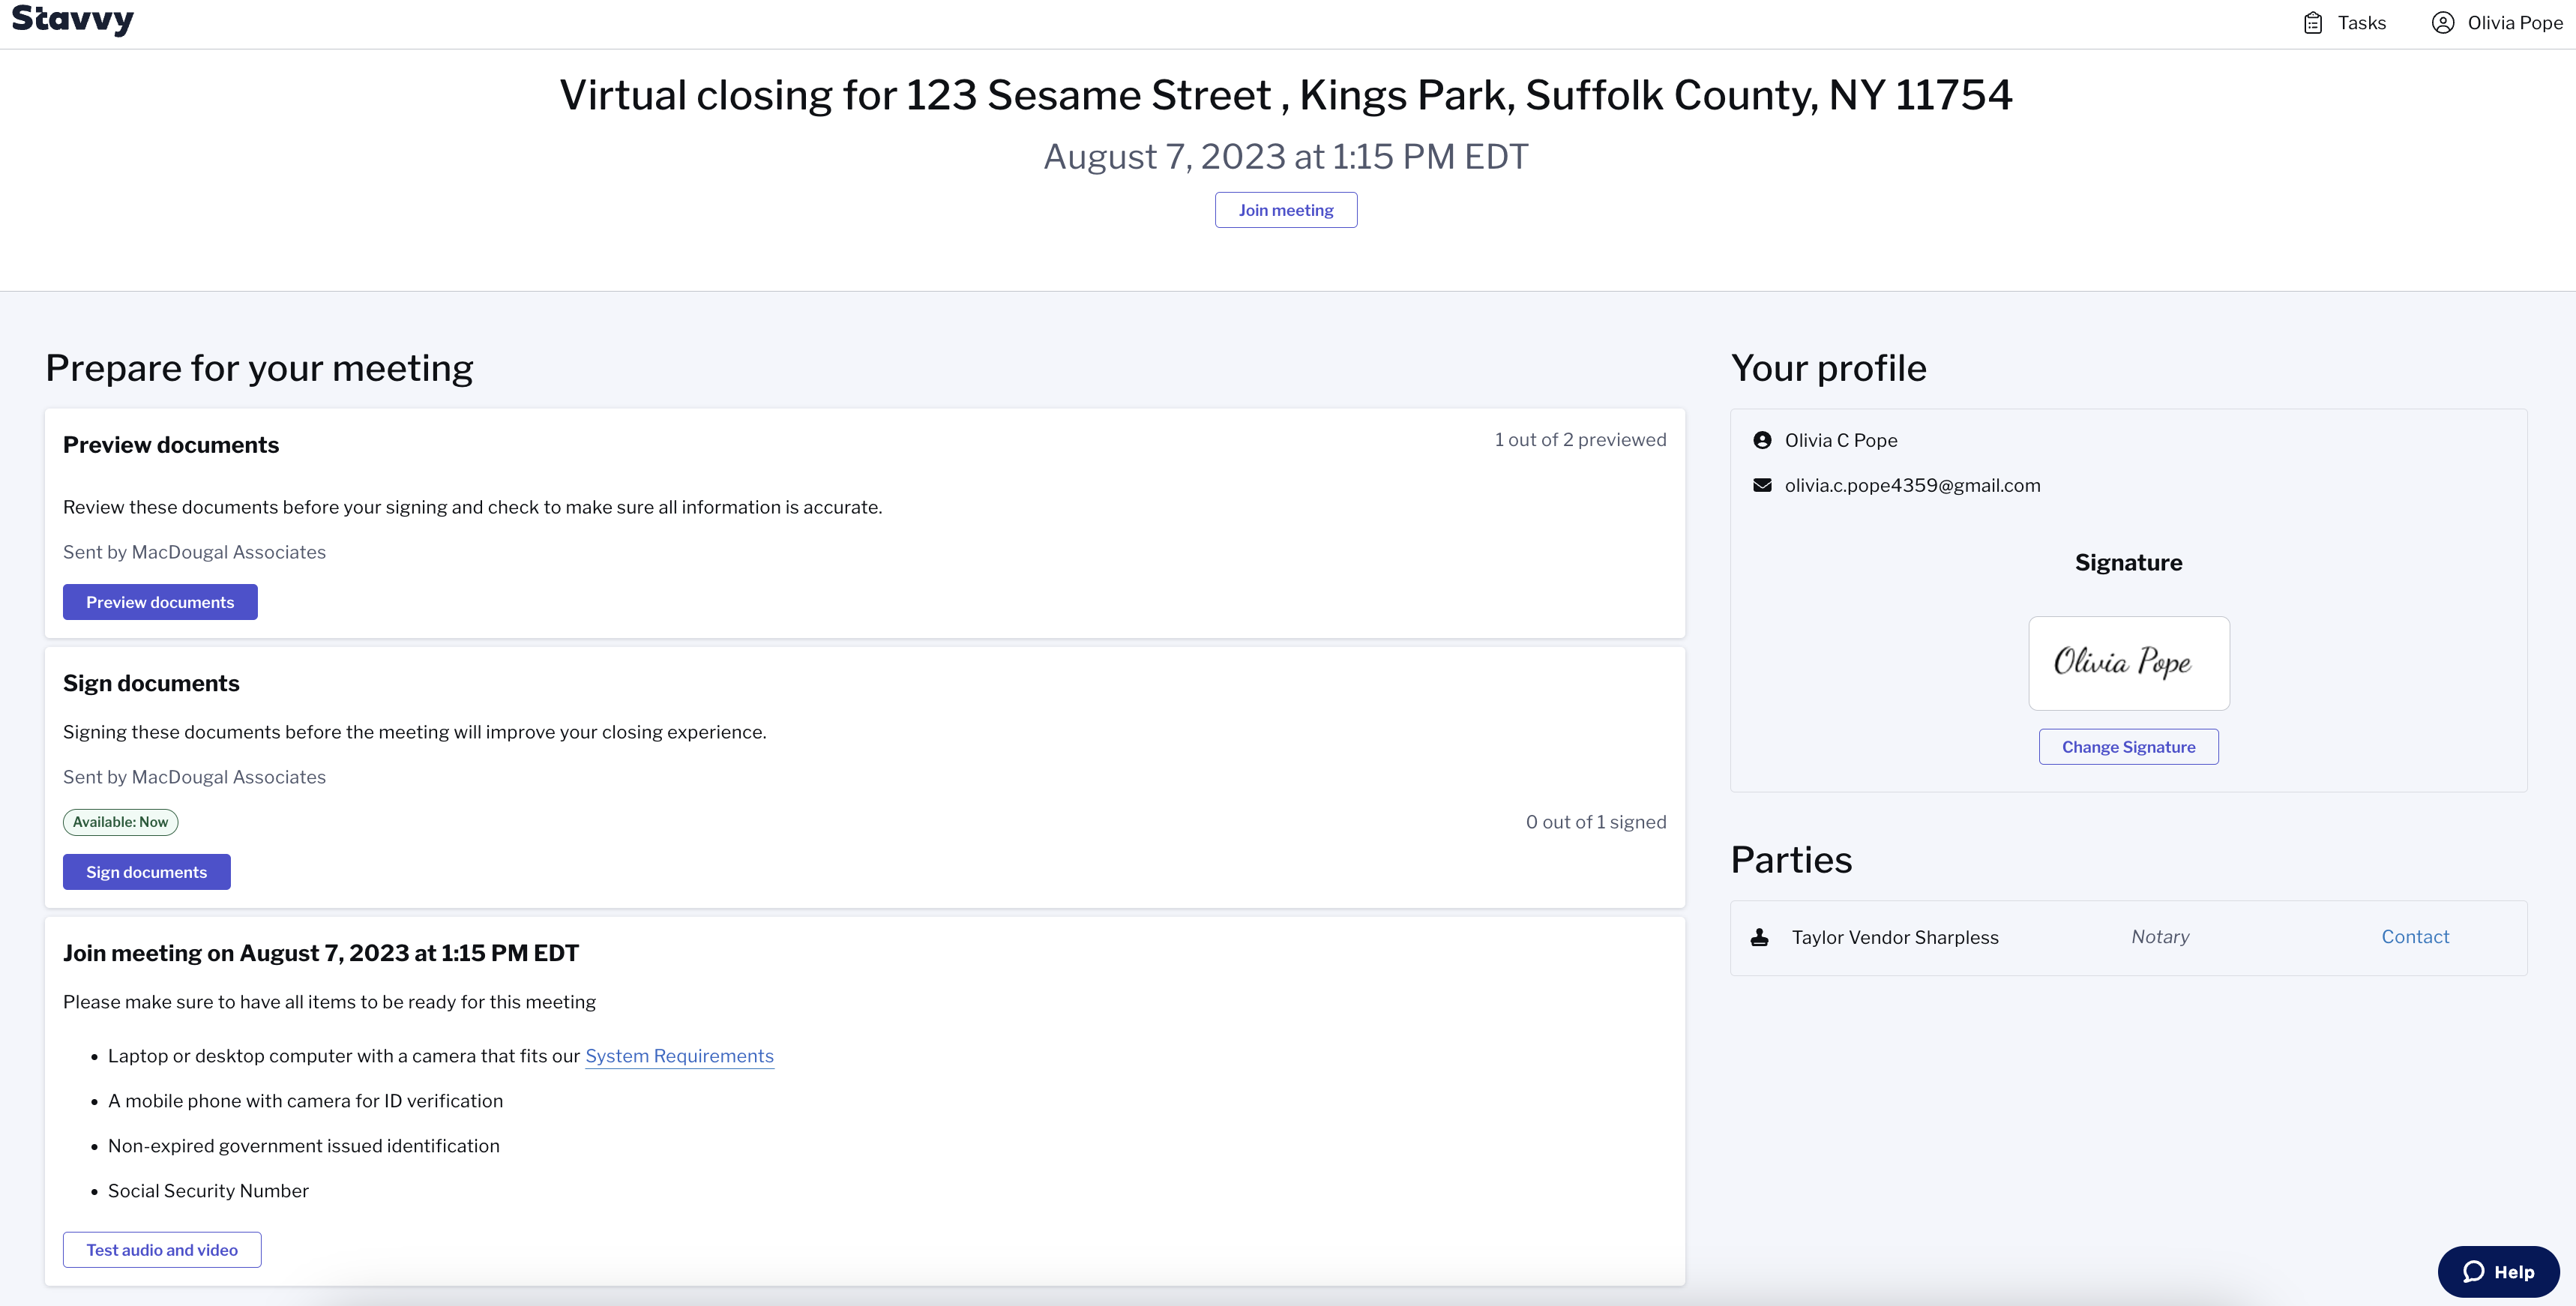Click the Sign documents button

click(x=147, y=872)
